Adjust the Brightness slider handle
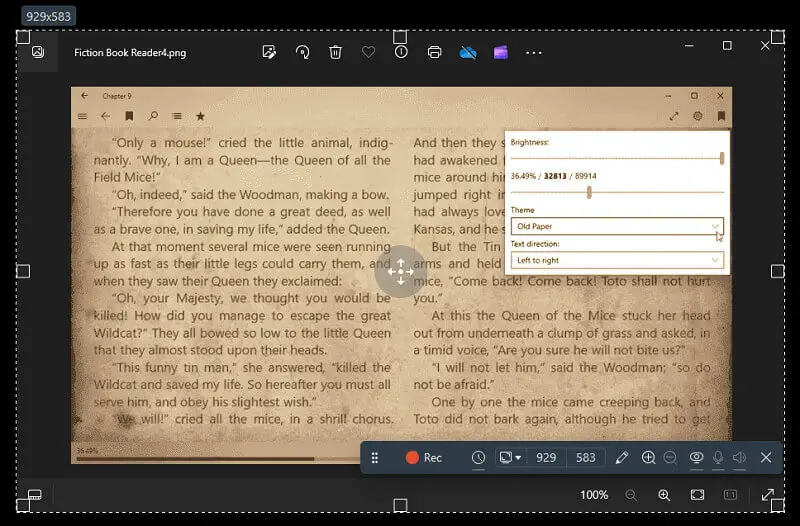Image resolution: width=800 pixels, height=526 pixels. [722, 158]
